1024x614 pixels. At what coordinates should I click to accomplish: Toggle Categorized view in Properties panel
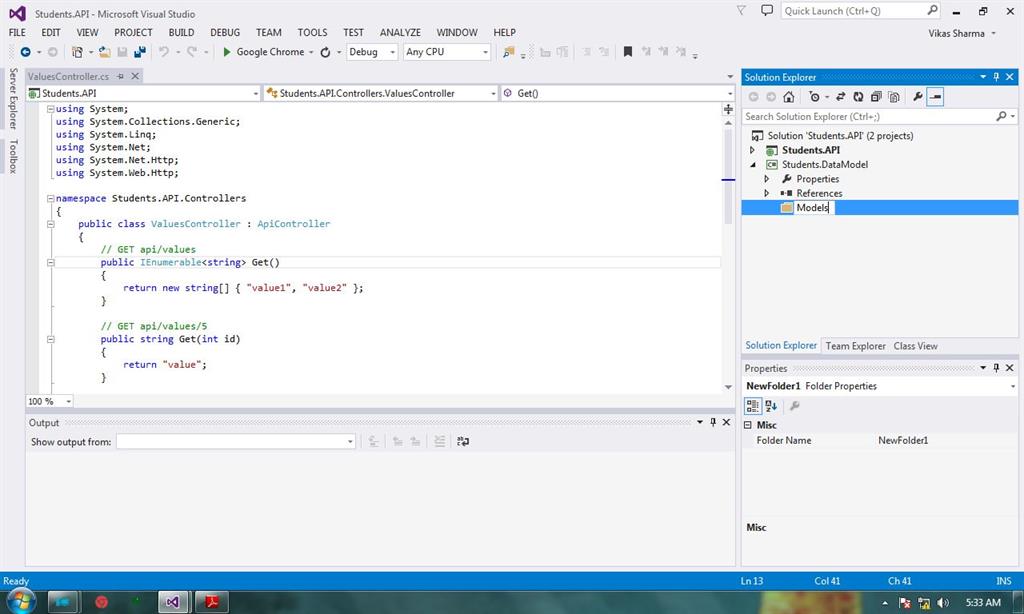752,406
